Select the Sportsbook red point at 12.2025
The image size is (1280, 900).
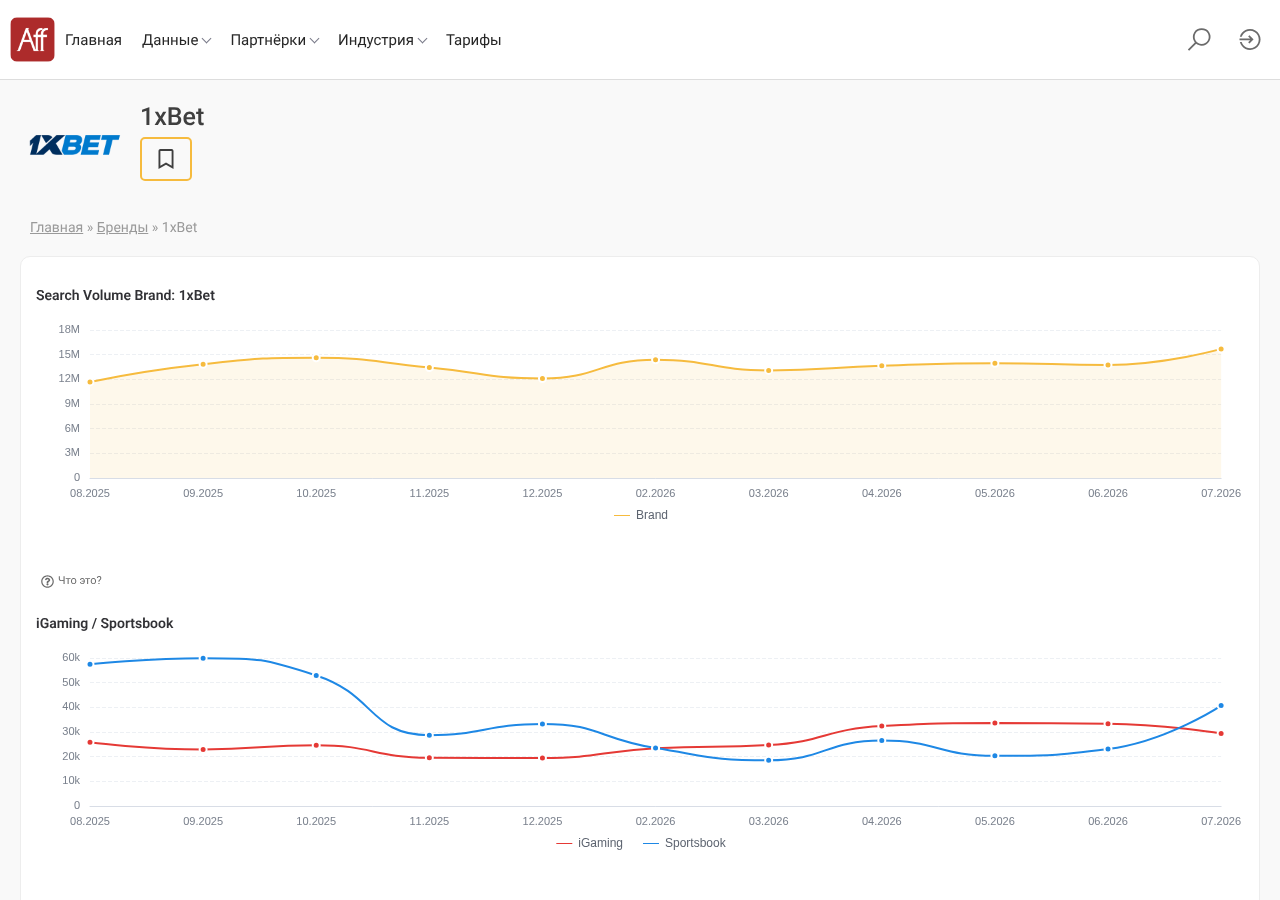pos(542,758)
